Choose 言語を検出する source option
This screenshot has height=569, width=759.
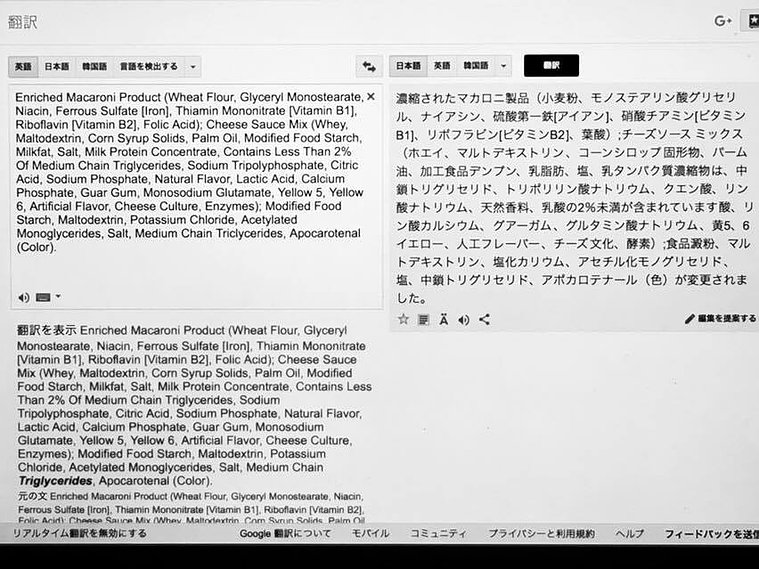[x=149, y=67]
